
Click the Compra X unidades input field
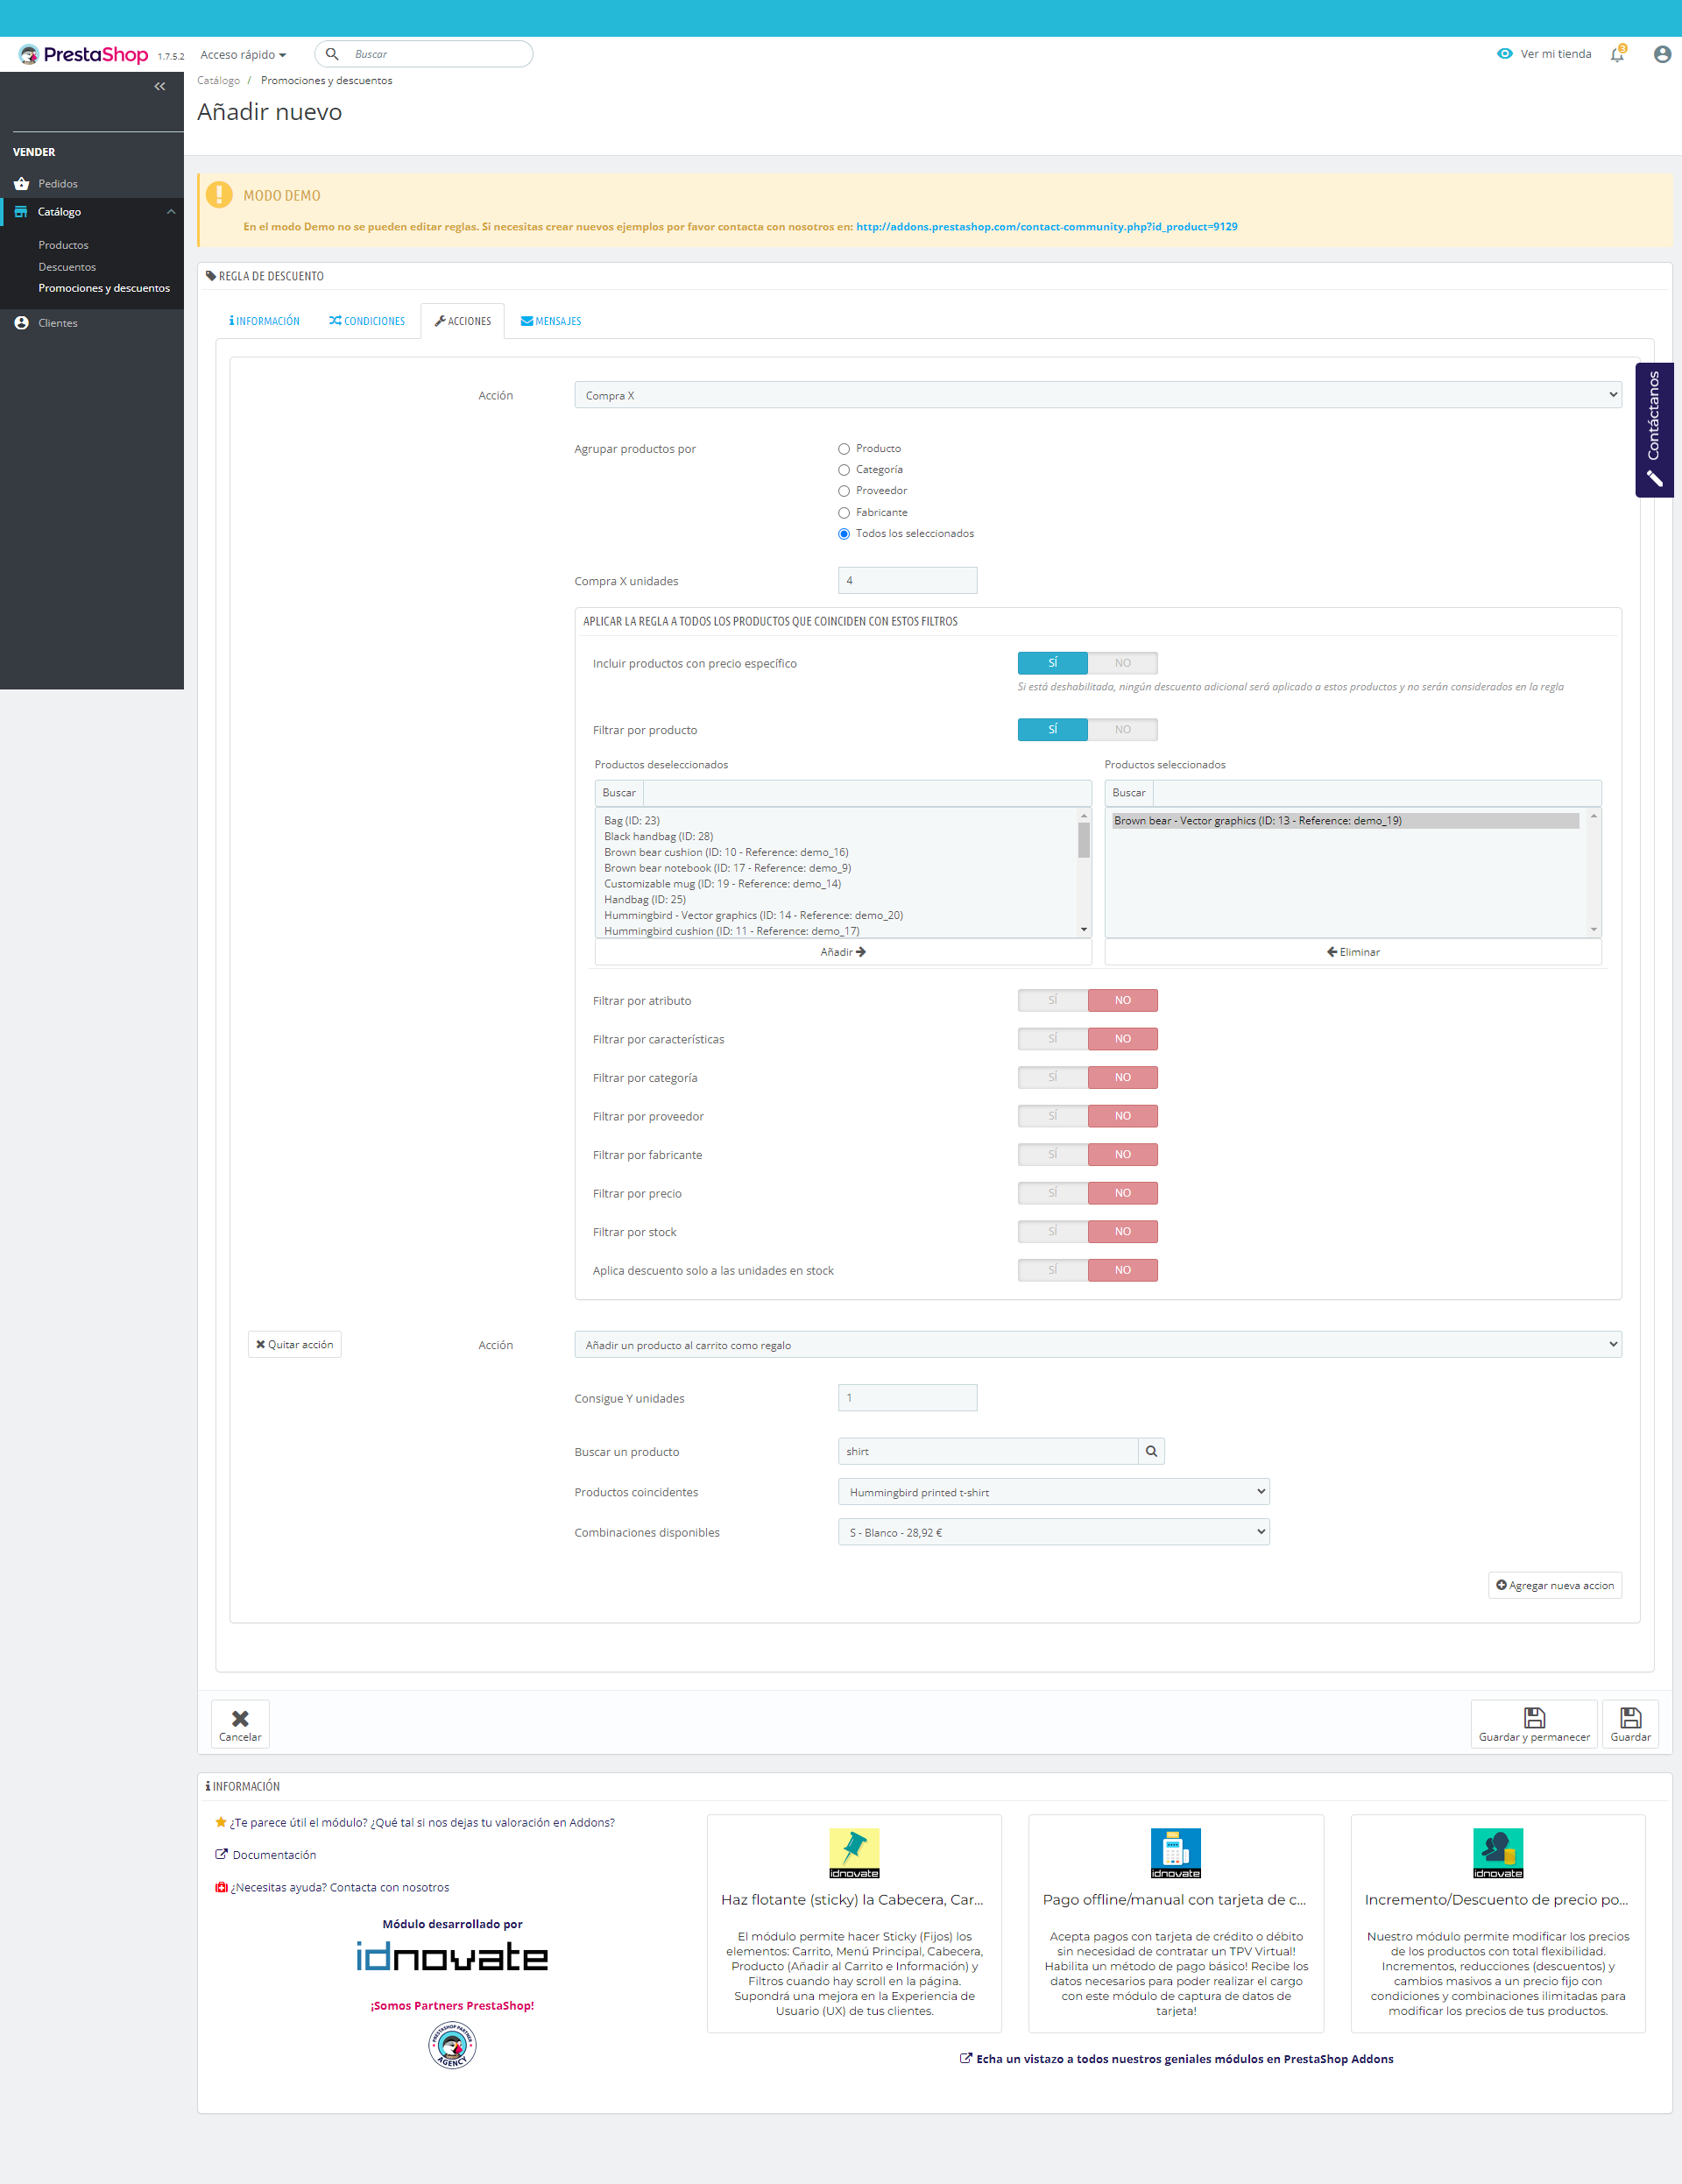[907, 580]
